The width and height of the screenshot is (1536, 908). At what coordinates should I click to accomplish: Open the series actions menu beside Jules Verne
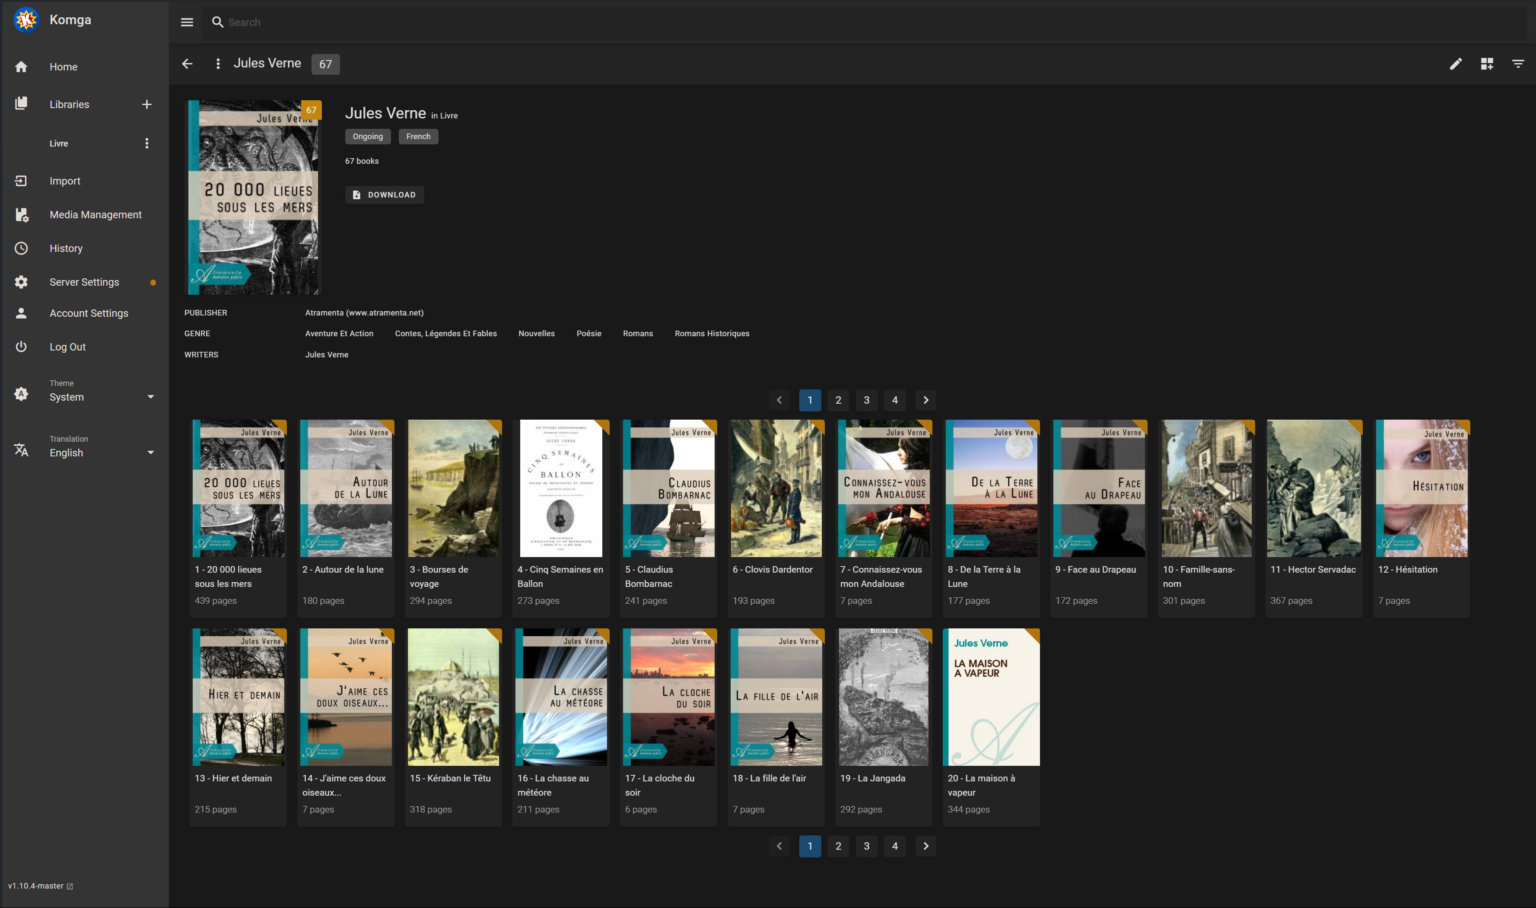[218, 63]
